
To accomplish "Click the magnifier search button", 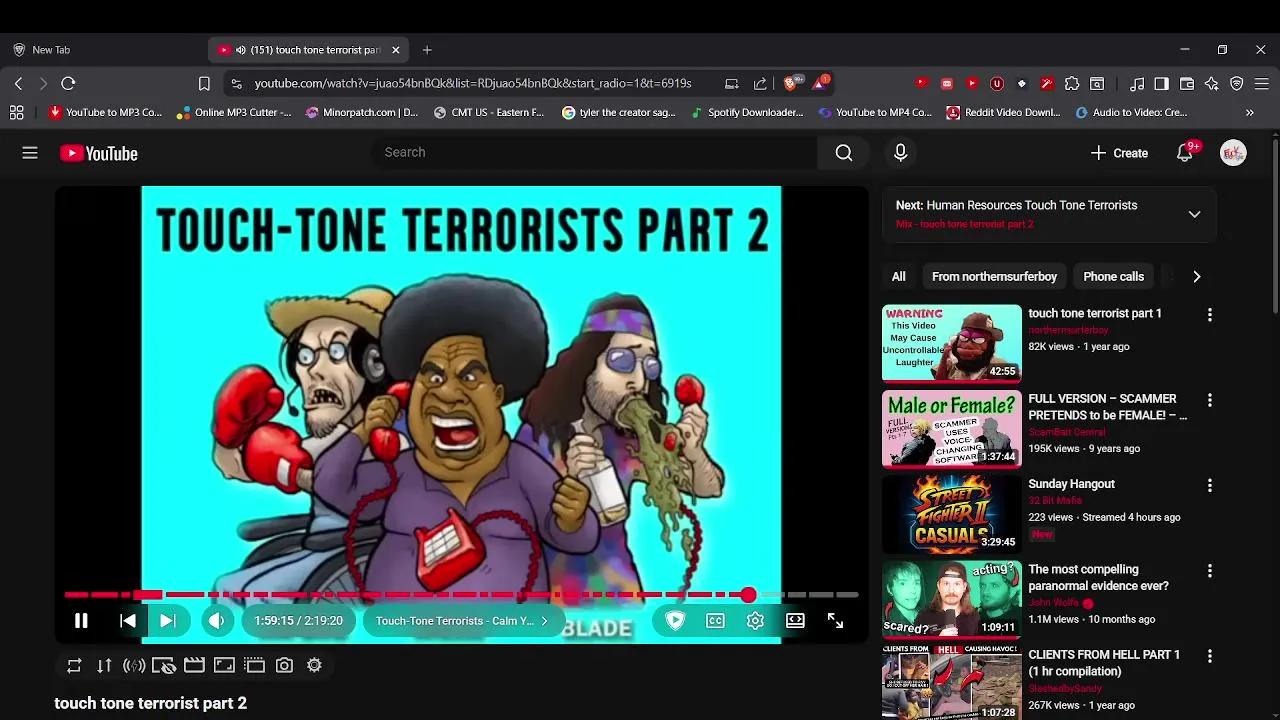I will (844, 152).
